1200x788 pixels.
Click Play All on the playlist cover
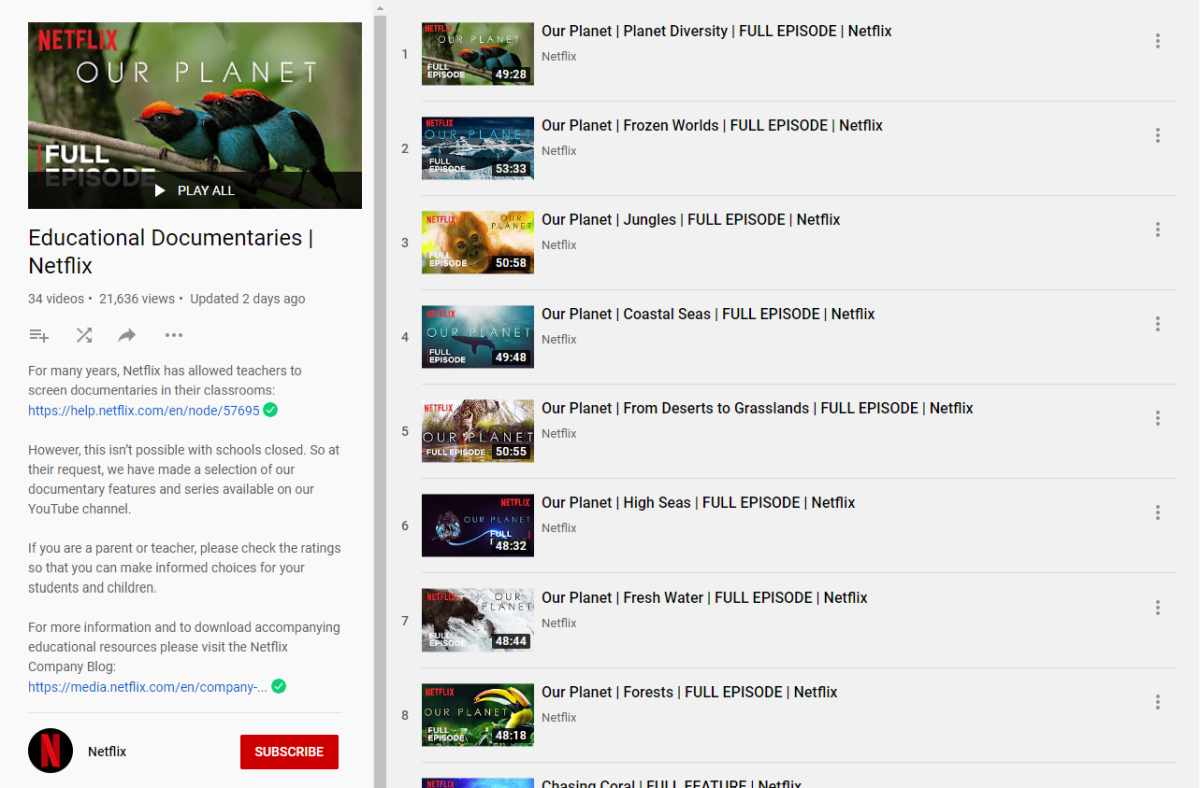(195, 190)
